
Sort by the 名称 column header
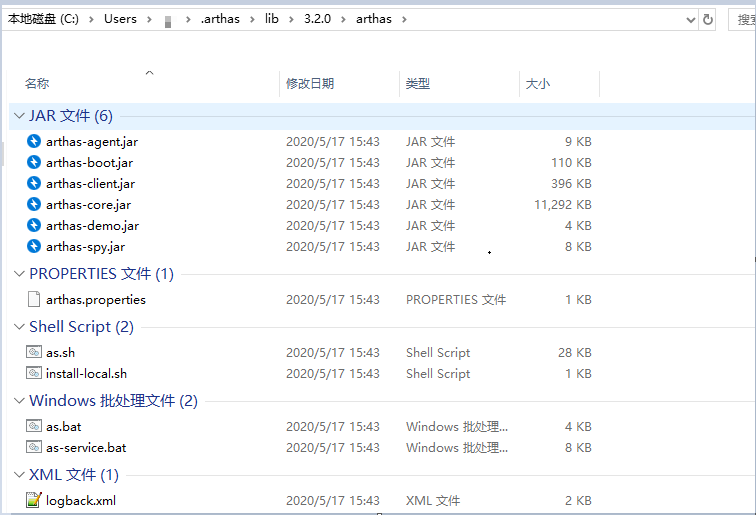coord(37,83)
